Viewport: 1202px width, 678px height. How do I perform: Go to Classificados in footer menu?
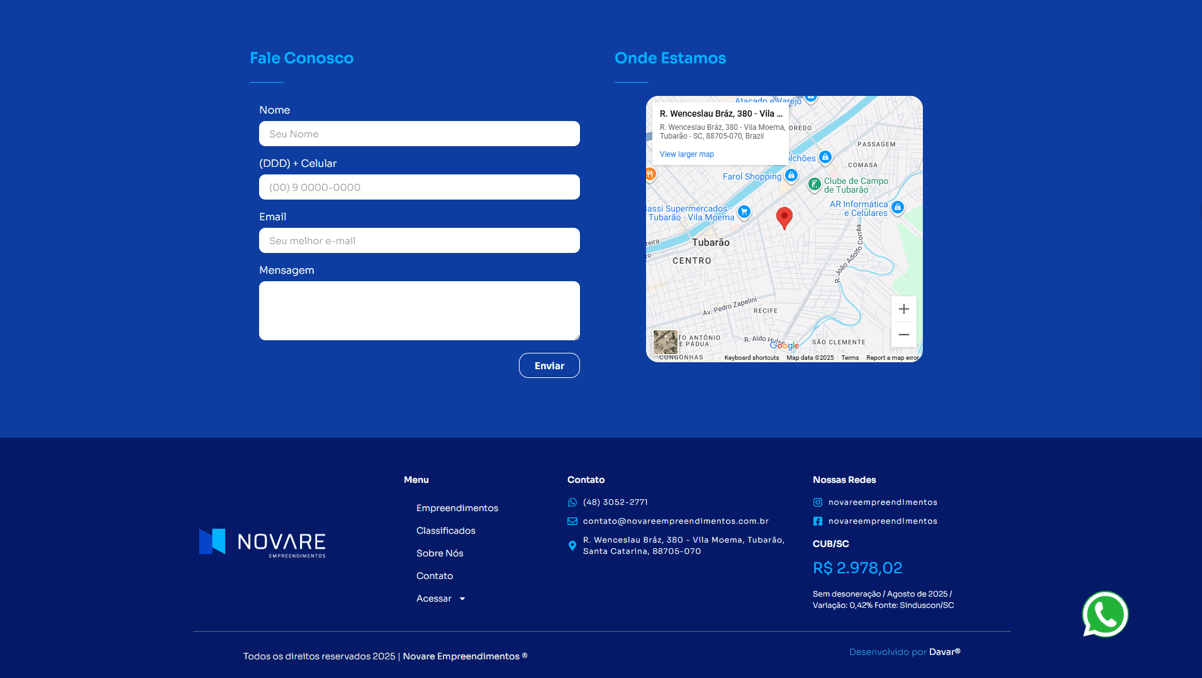(446, 531)
